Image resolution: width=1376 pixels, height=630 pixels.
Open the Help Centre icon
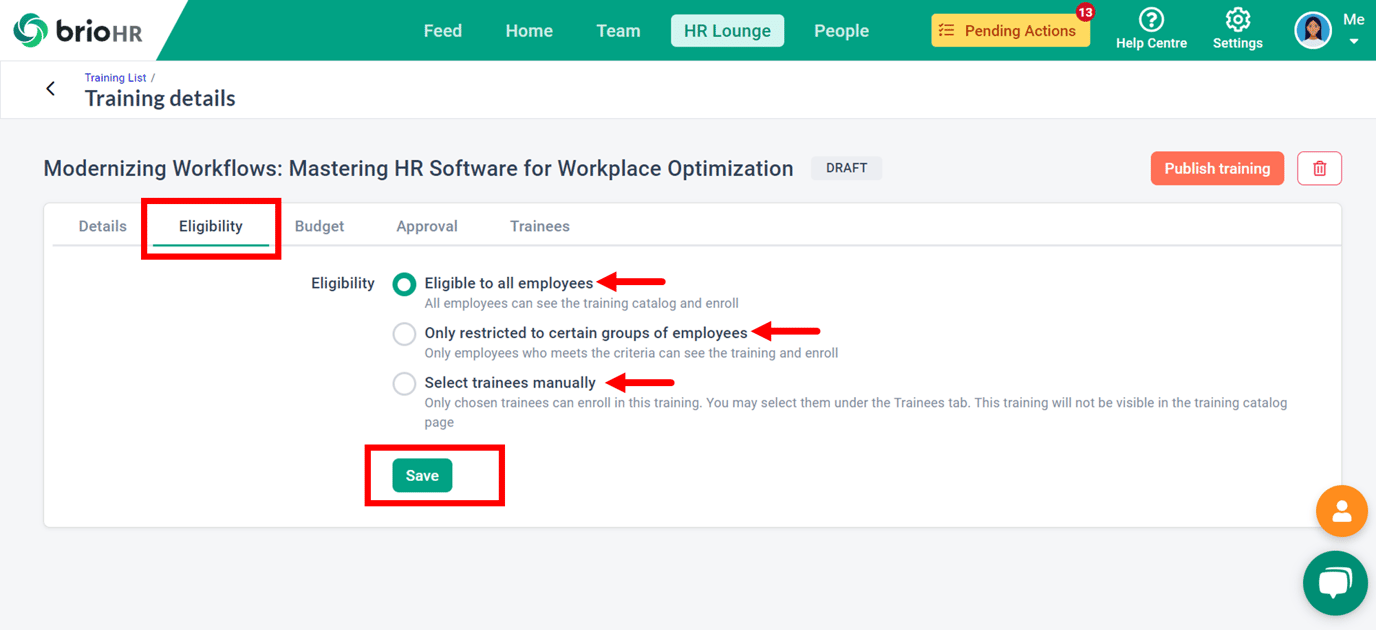pos(1151,20)
